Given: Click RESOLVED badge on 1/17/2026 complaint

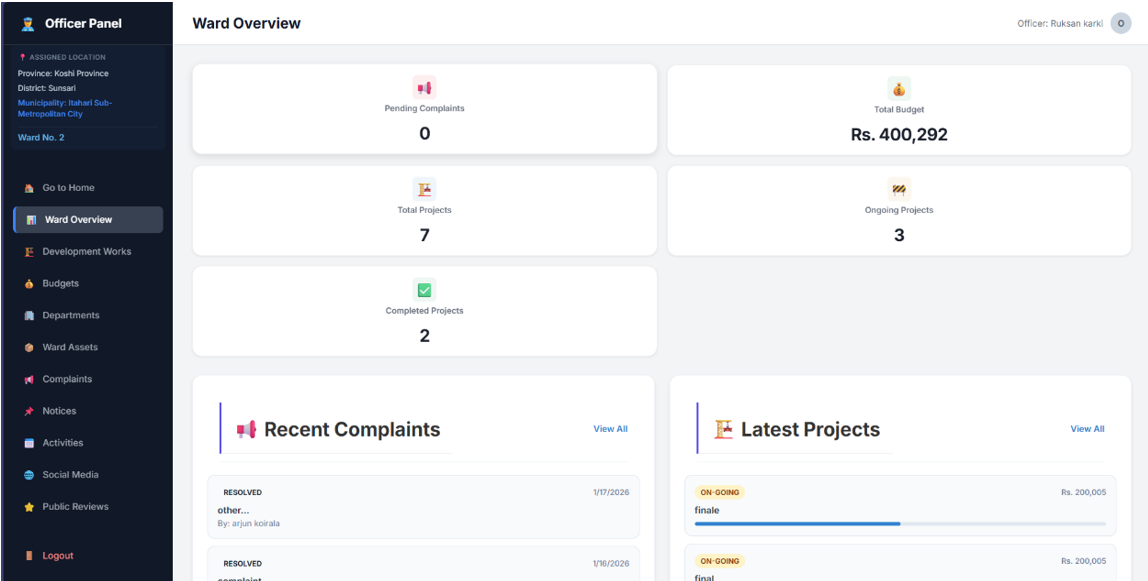Looking at the screenshot, I should point(242,492).
